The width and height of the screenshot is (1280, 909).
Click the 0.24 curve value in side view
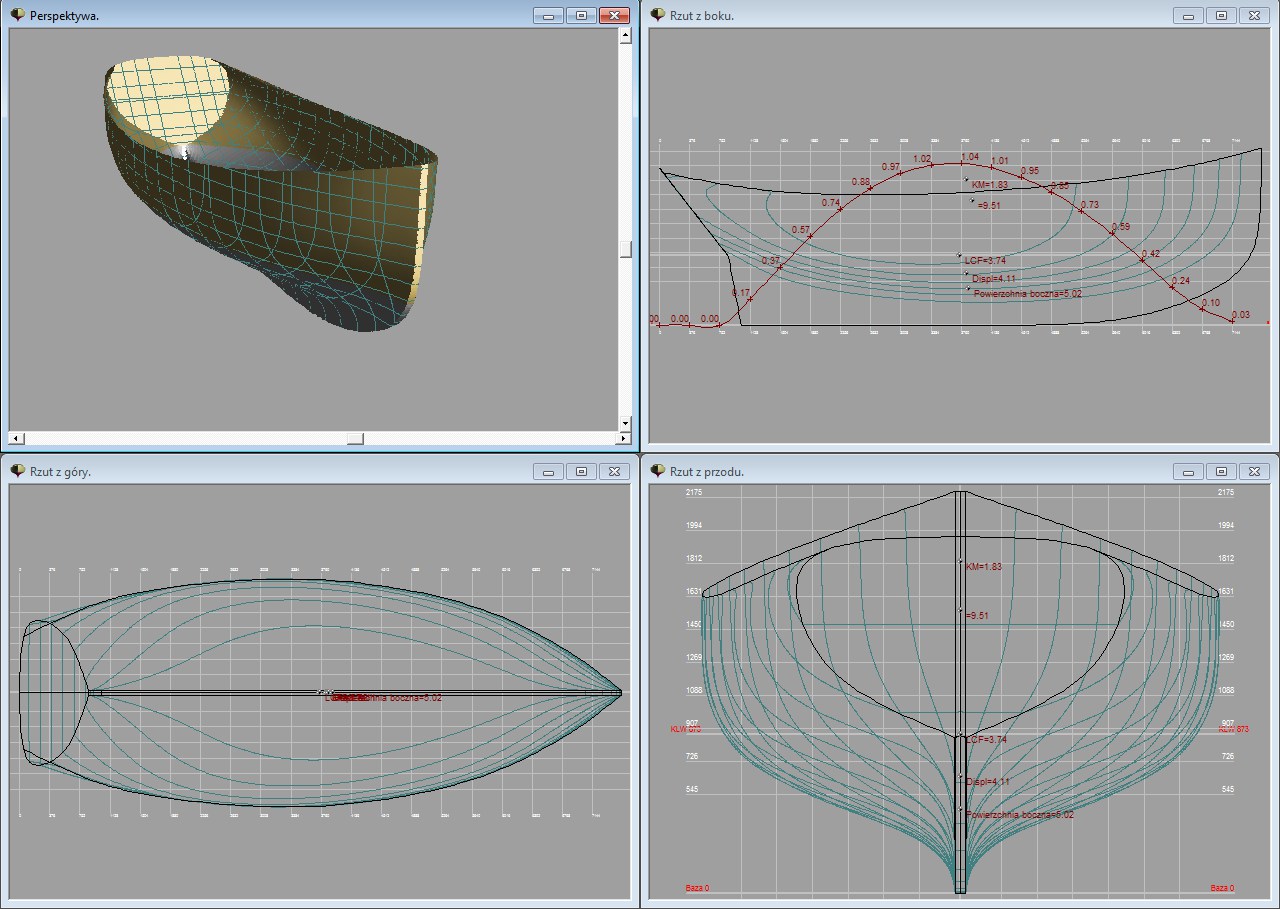(1181, 281)
